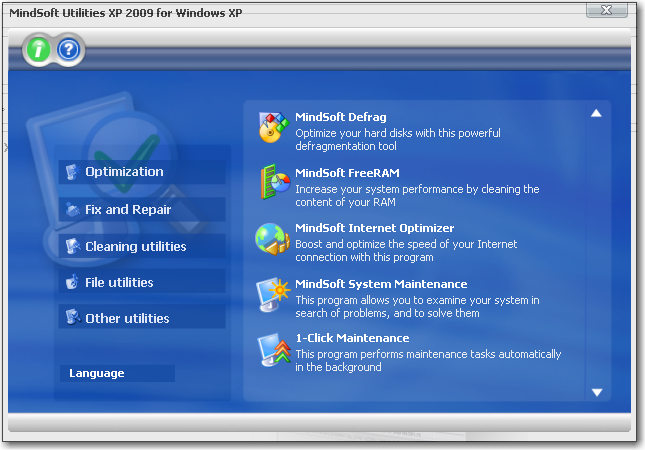Click the MindSoft FreeRAM memory icon

(x=275, y=182)
